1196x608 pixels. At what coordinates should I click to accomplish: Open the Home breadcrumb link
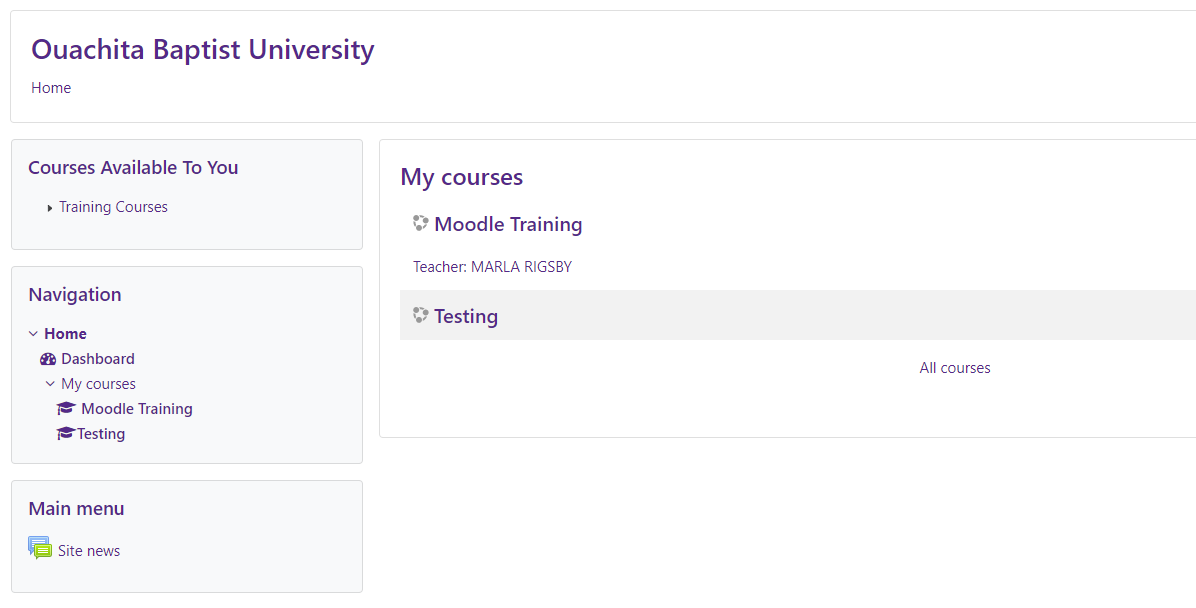51,88
